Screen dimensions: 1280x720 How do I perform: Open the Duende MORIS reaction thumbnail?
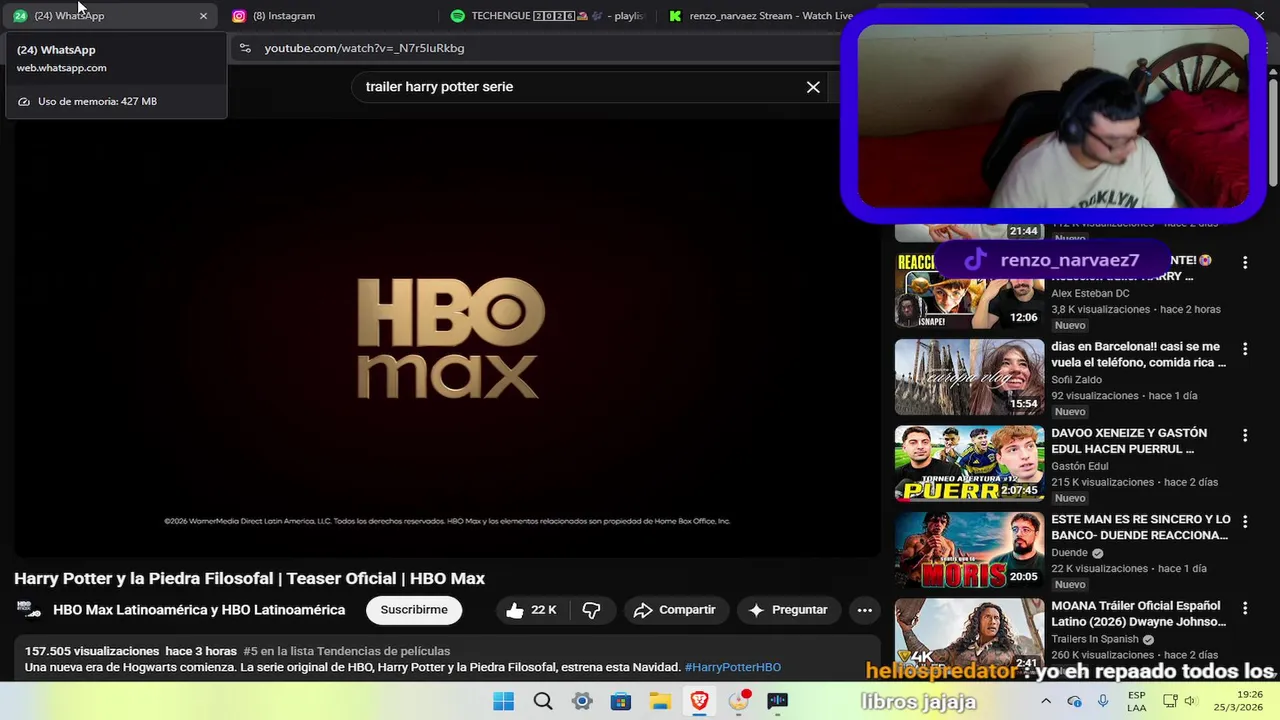969,550
